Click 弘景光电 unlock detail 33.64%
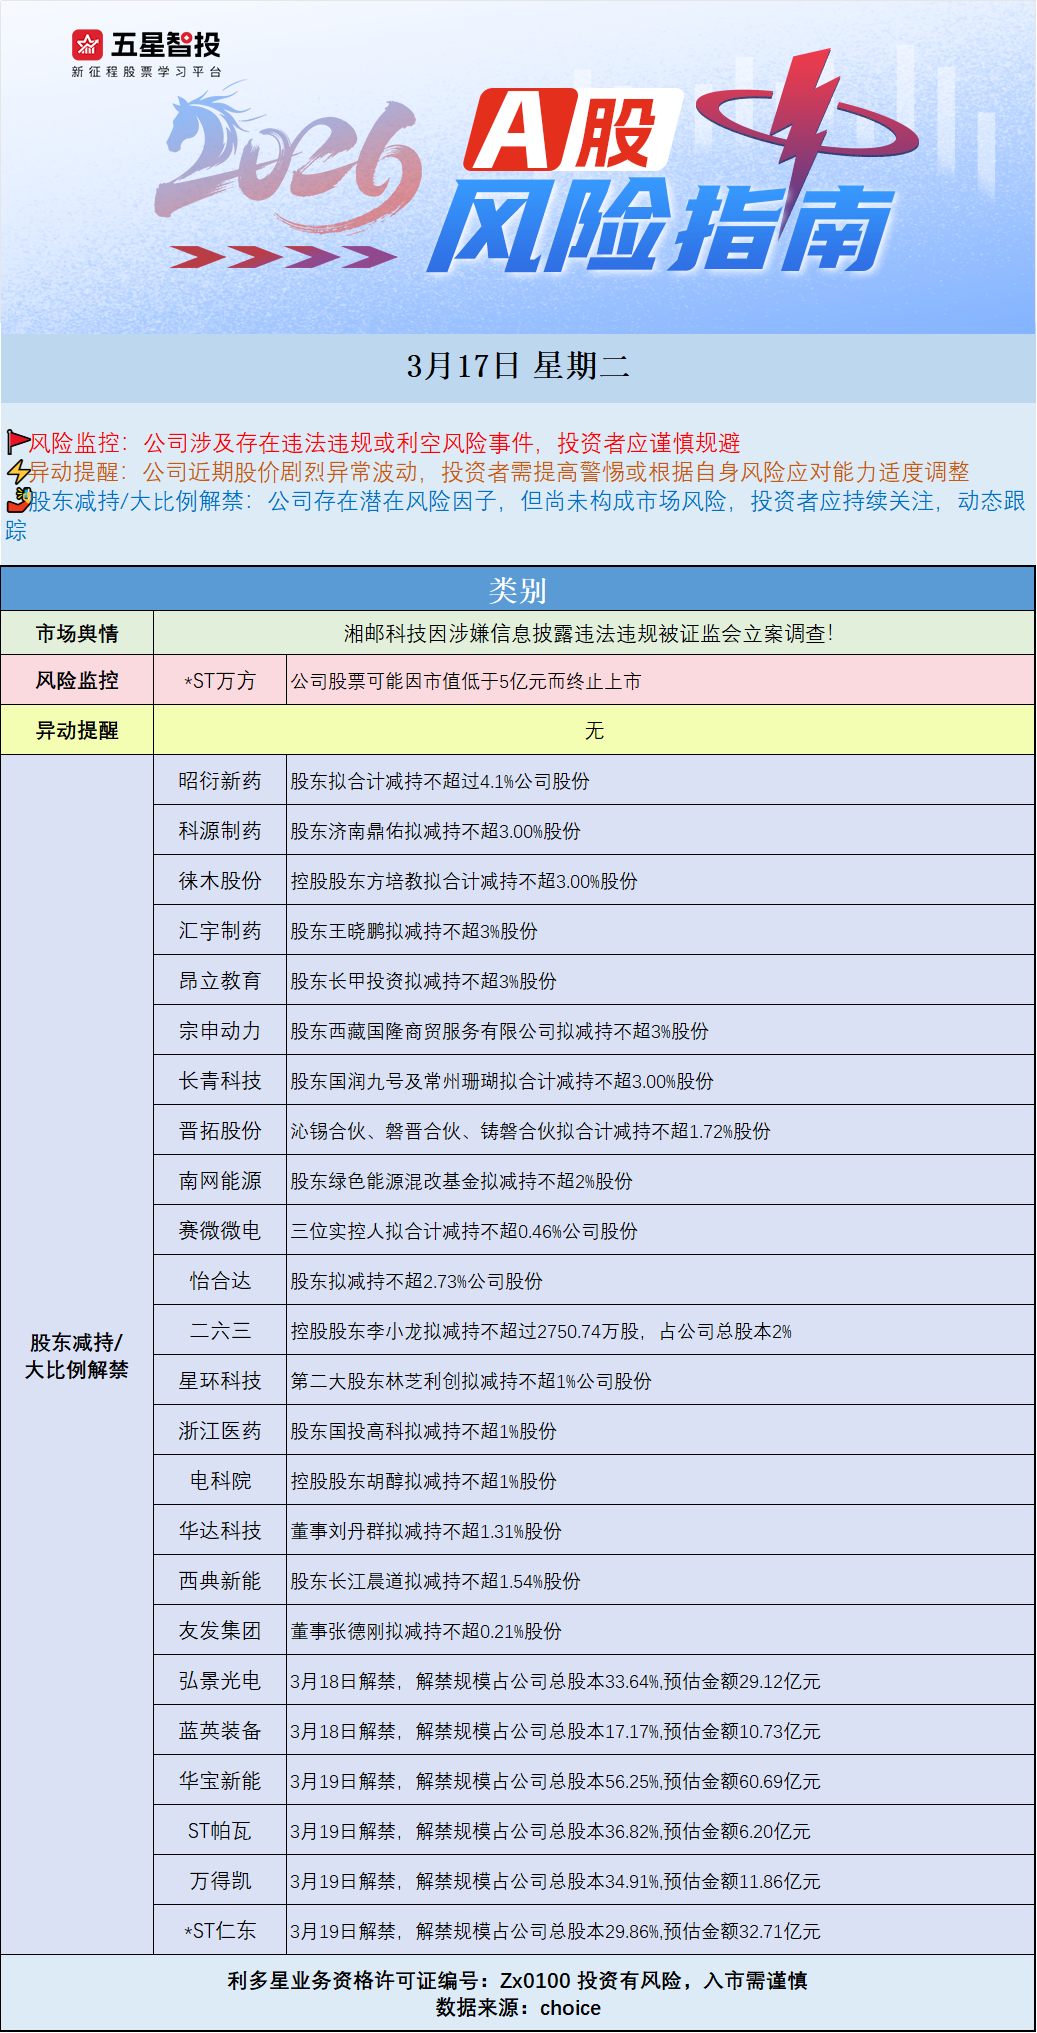This screenshot has width=1037, height=2033. (555, 1681)
